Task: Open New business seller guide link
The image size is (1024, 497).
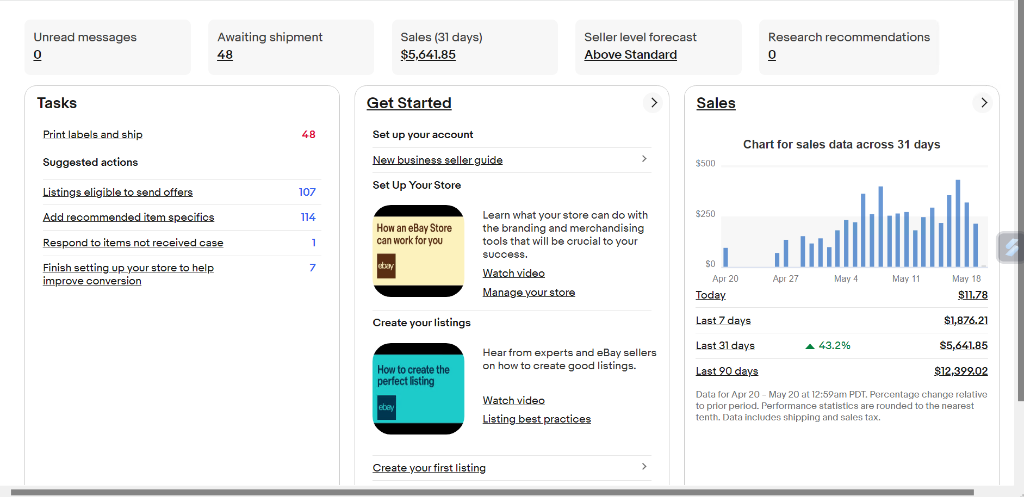Action: tap(438, 160)
